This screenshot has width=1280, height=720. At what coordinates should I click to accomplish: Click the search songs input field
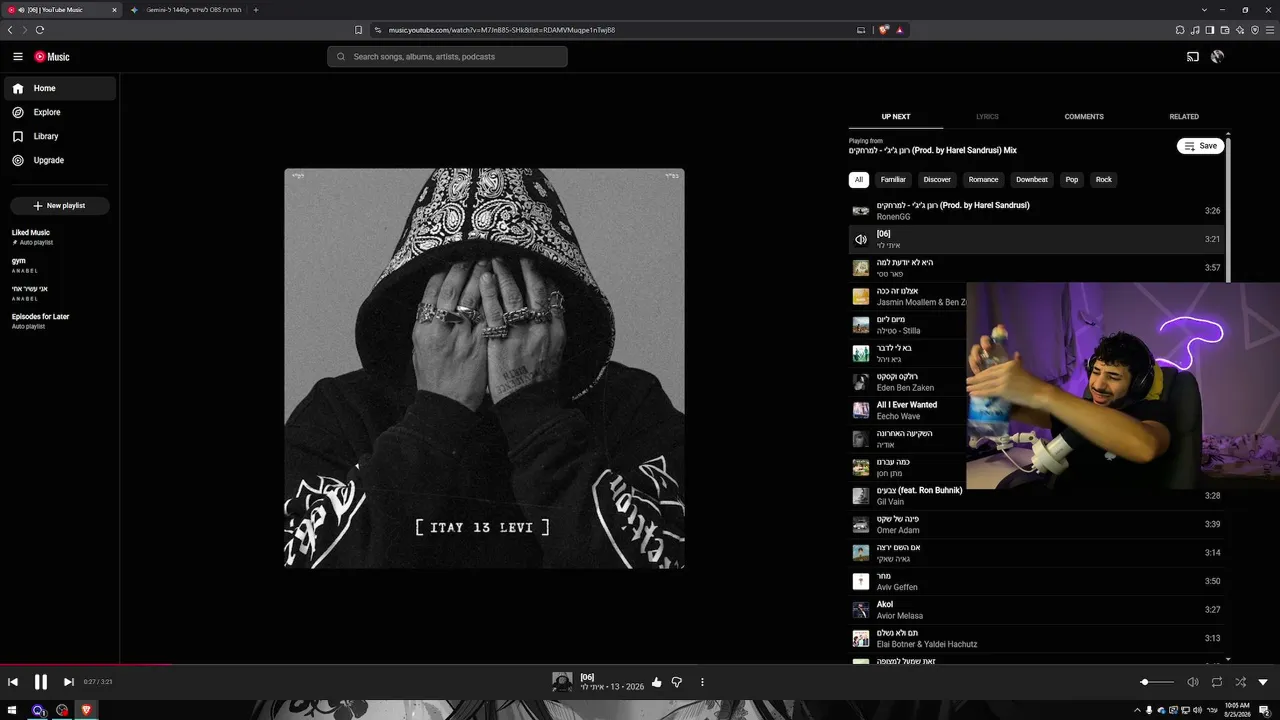(x=447, y=57)
